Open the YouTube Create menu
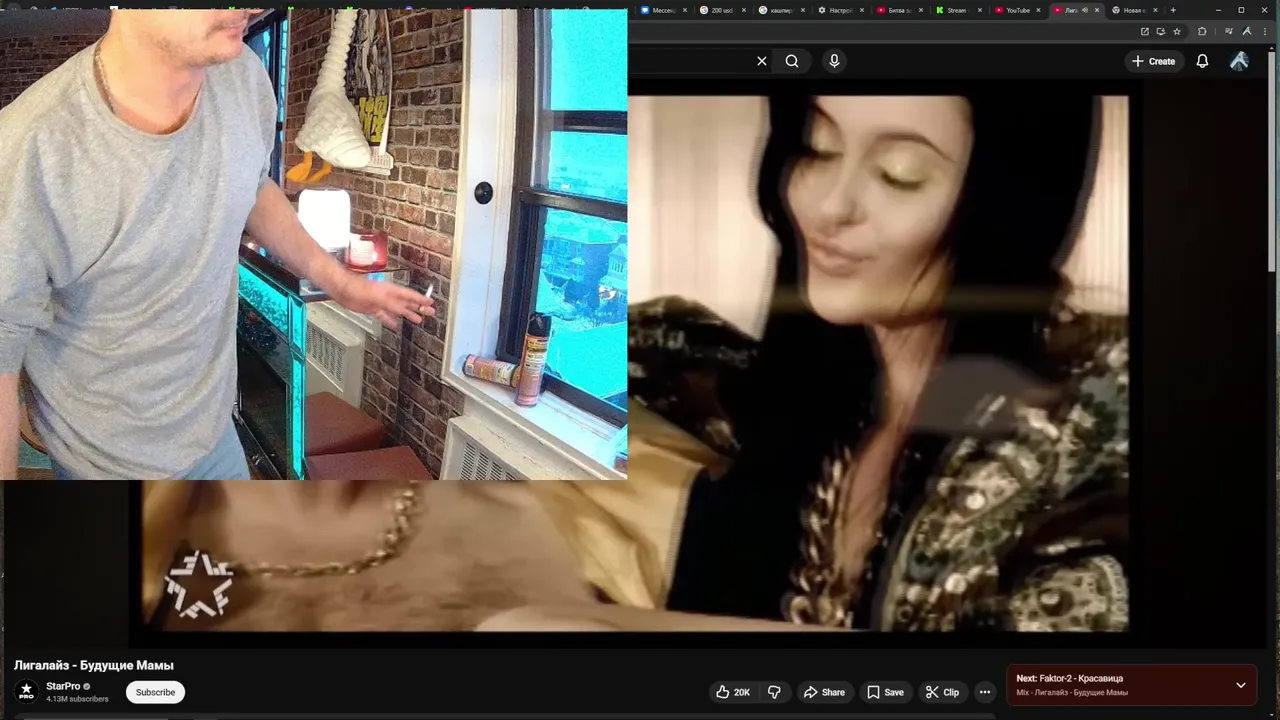 point(1153,61)
